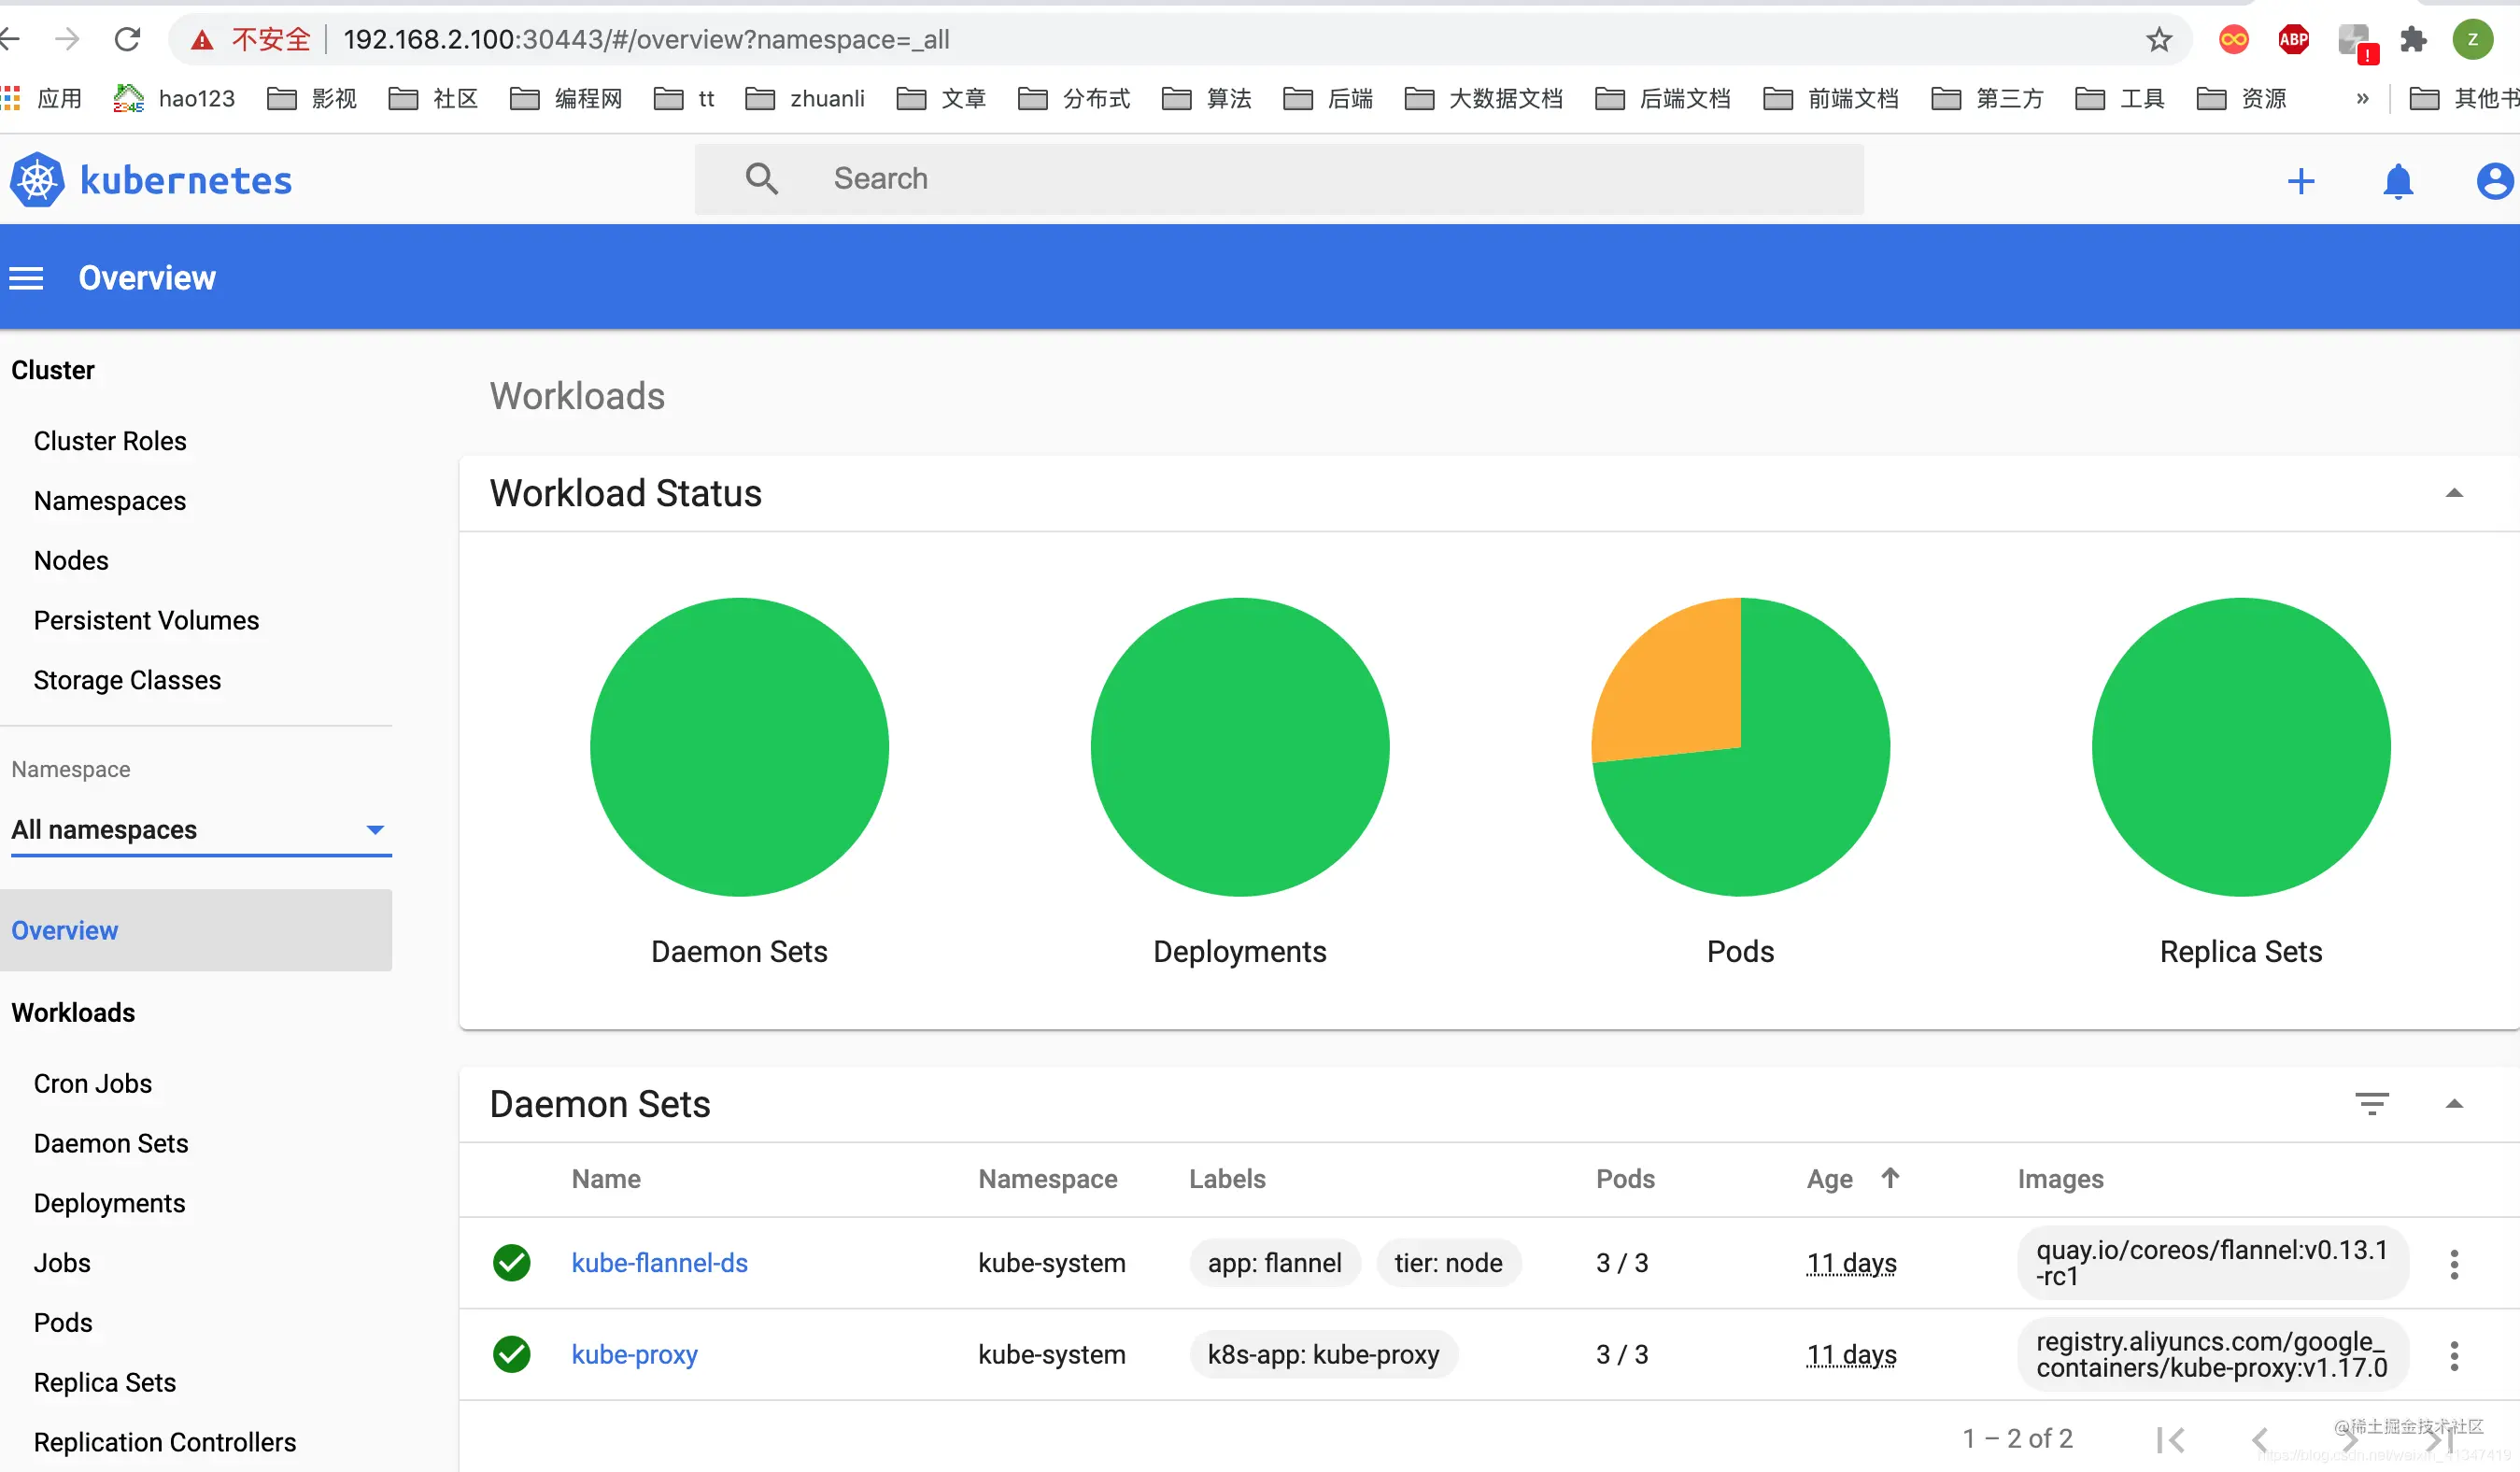Open the Nodes page

[x=71, y=561]
